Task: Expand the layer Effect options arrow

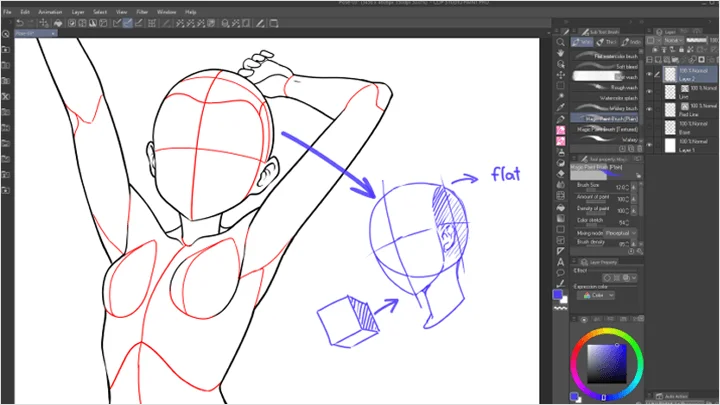Action: [636, 278]
